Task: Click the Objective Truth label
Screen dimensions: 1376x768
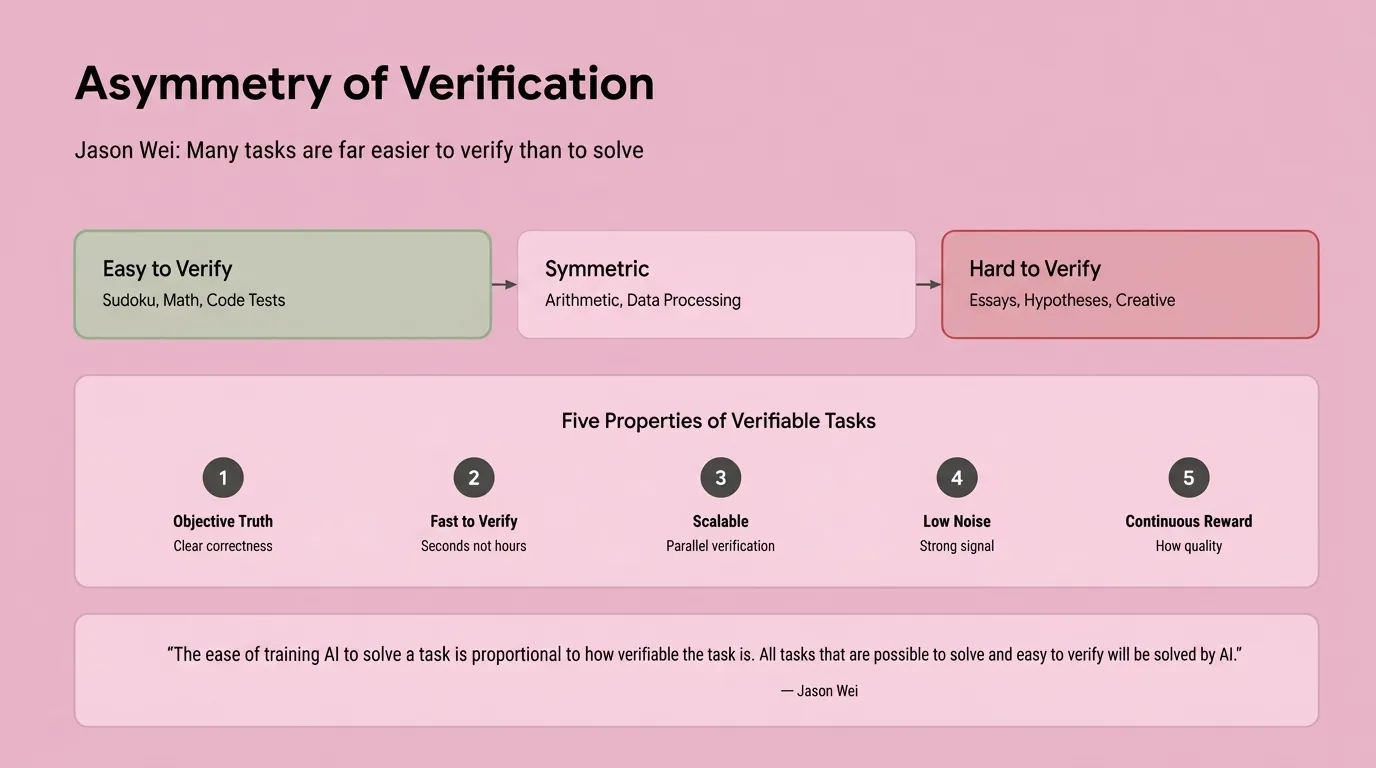Action: coord(223,521)
